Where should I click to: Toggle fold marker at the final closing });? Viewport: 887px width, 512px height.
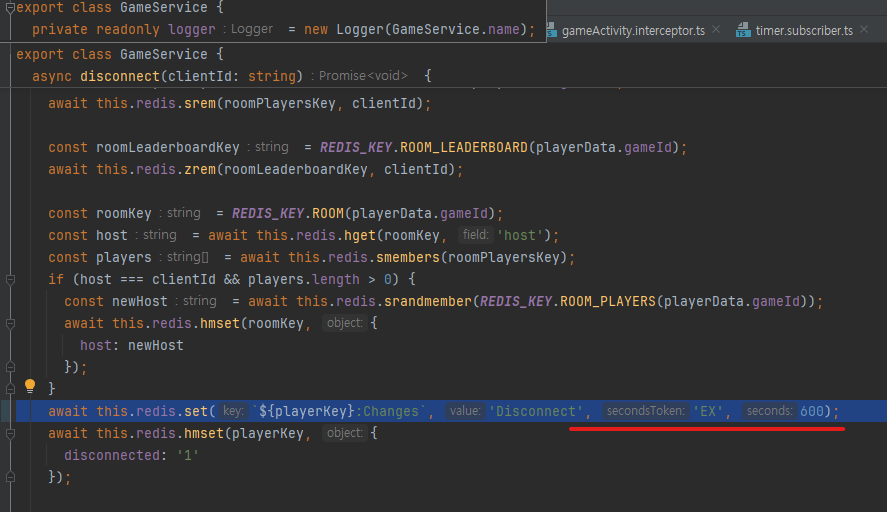(10, 477)
